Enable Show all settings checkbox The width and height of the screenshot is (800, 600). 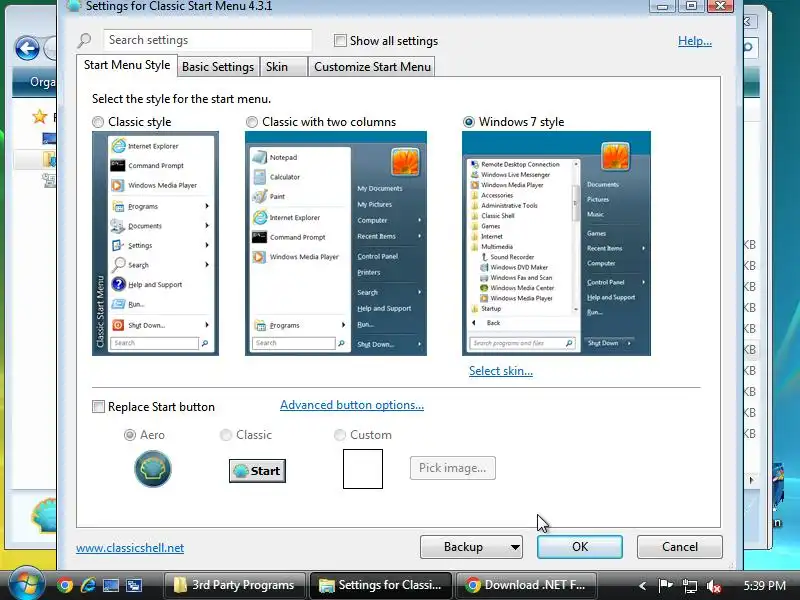pyautogui.click(x=340, y=40)
